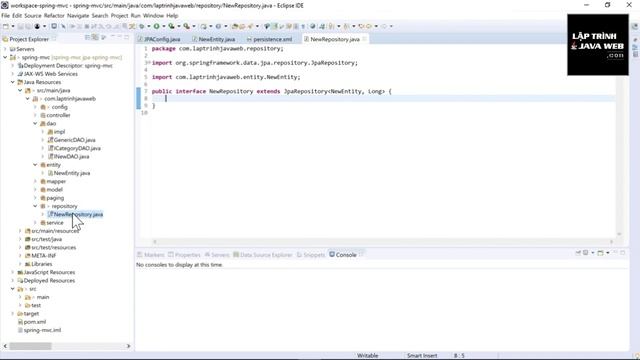Switch to the Properties tab

pos(184,255)
